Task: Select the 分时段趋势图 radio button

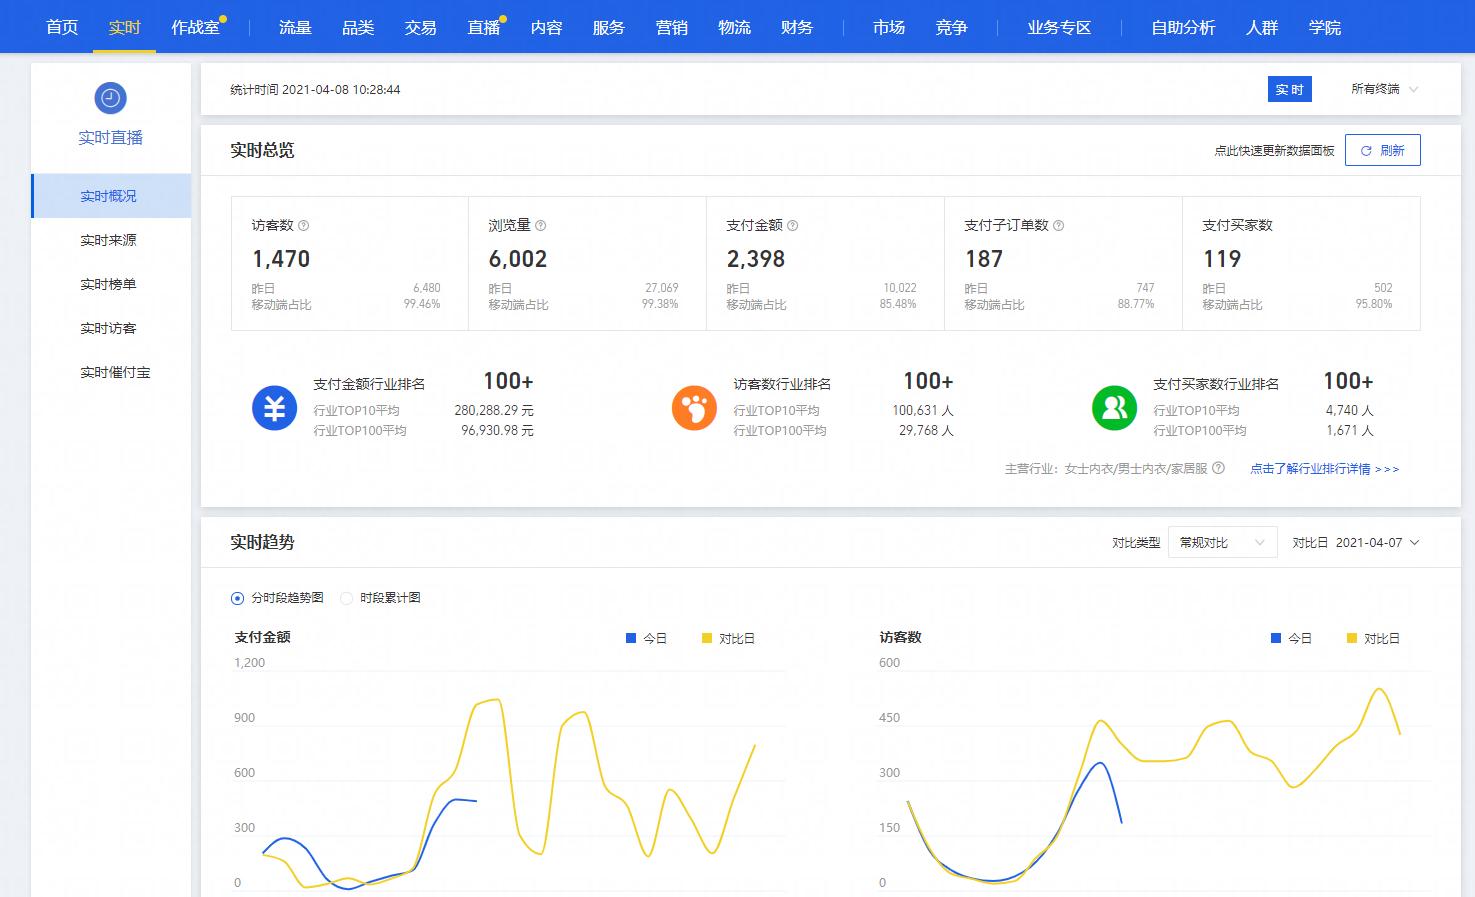Action: pyautogui.click(x=237, y=598)
